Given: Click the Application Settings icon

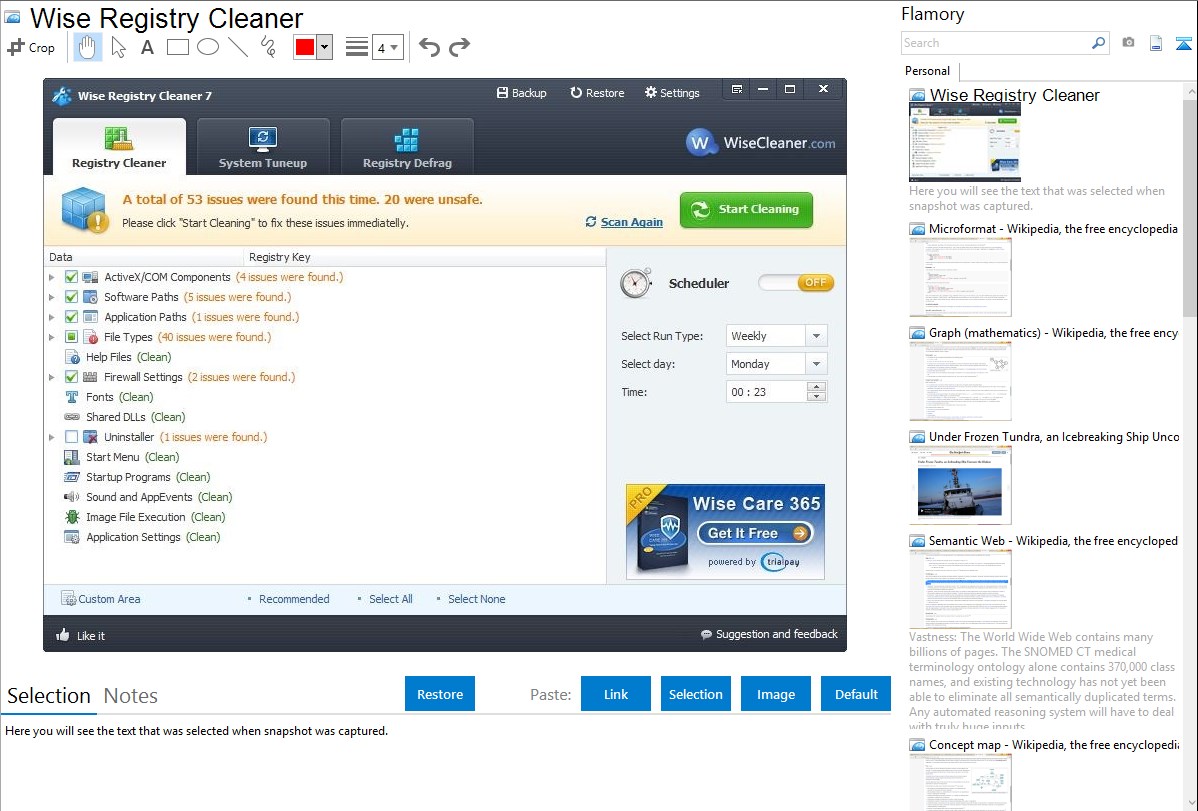Looking at the screenshot, I should 72,537.
